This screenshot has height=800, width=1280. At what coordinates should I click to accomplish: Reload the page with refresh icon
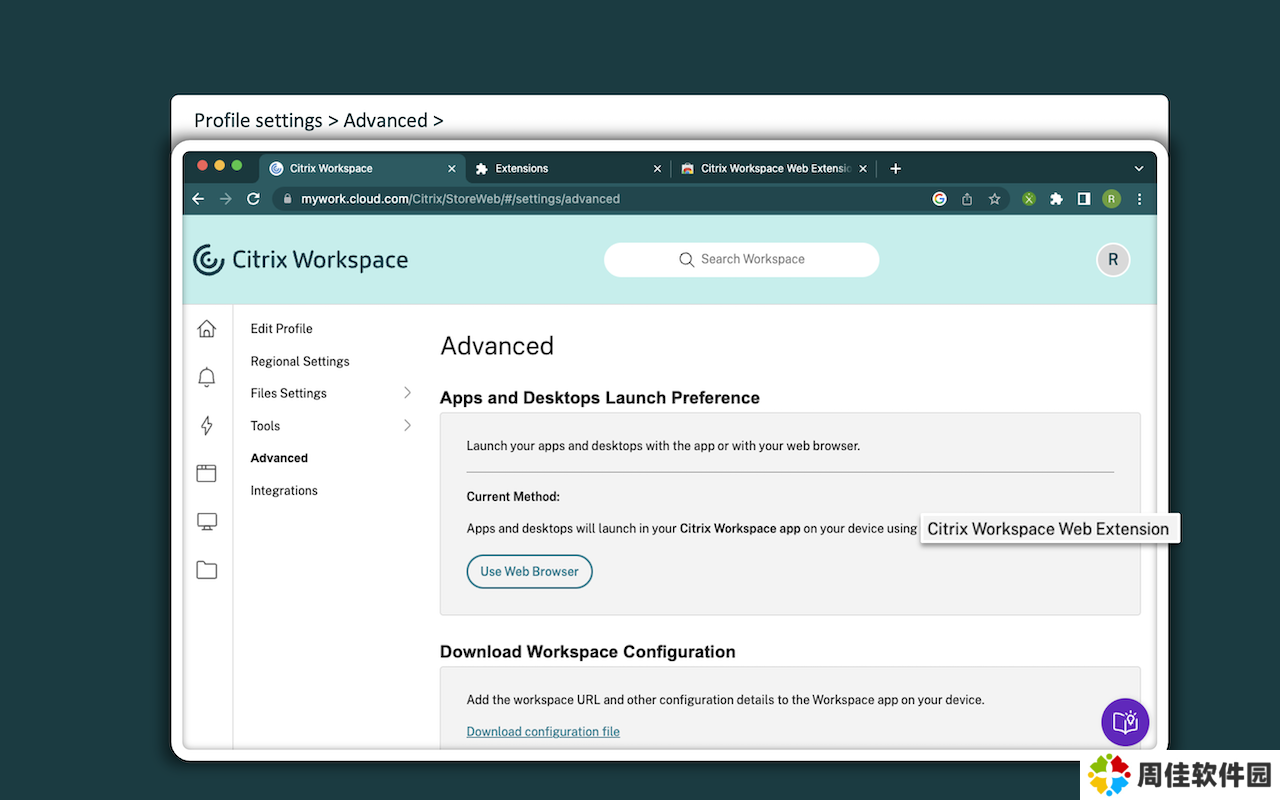point(254,199)
